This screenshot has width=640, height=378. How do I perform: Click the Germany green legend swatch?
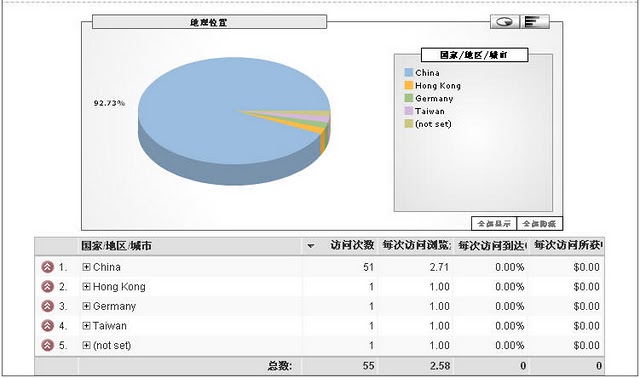[x=409, y=98]
